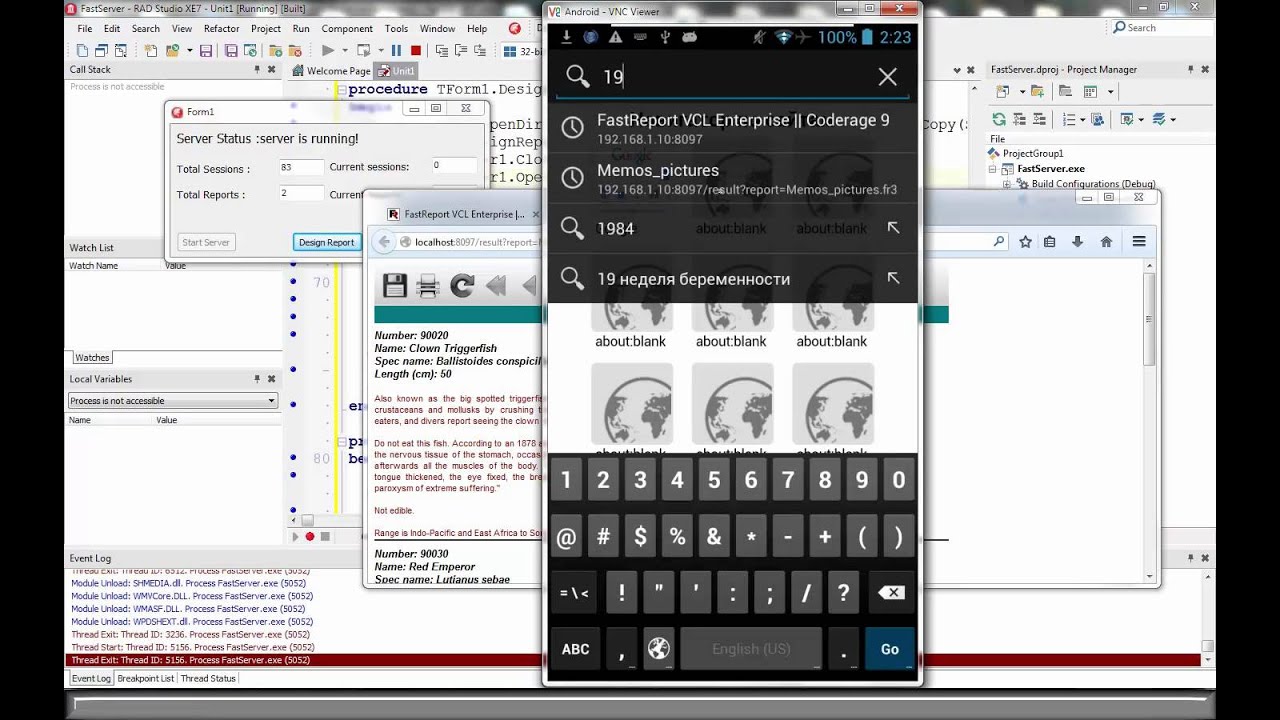Screen dimensions: 1280x720
Task: Open the File menu in RAD Studio
Action: (85, 29)
